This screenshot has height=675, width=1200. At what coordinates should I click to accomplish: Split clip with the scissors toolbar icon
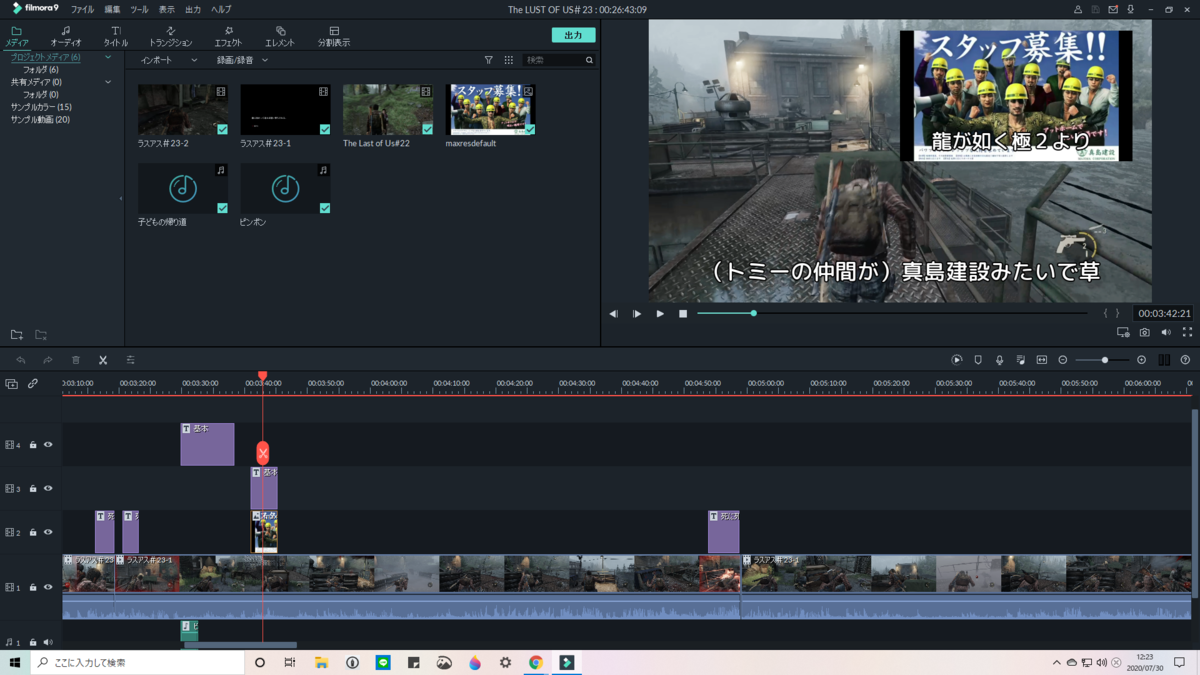[x=103, y=360]
